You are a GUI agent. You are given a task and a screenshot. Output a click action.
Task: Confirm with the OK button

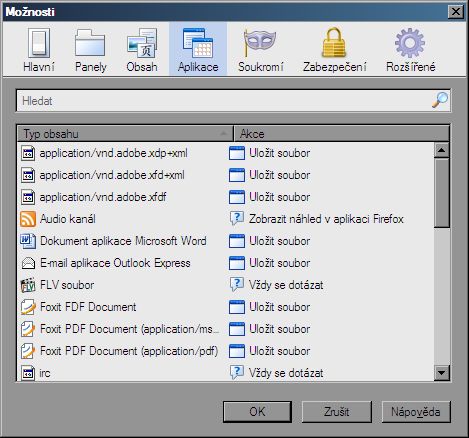[x=257, y=412]
